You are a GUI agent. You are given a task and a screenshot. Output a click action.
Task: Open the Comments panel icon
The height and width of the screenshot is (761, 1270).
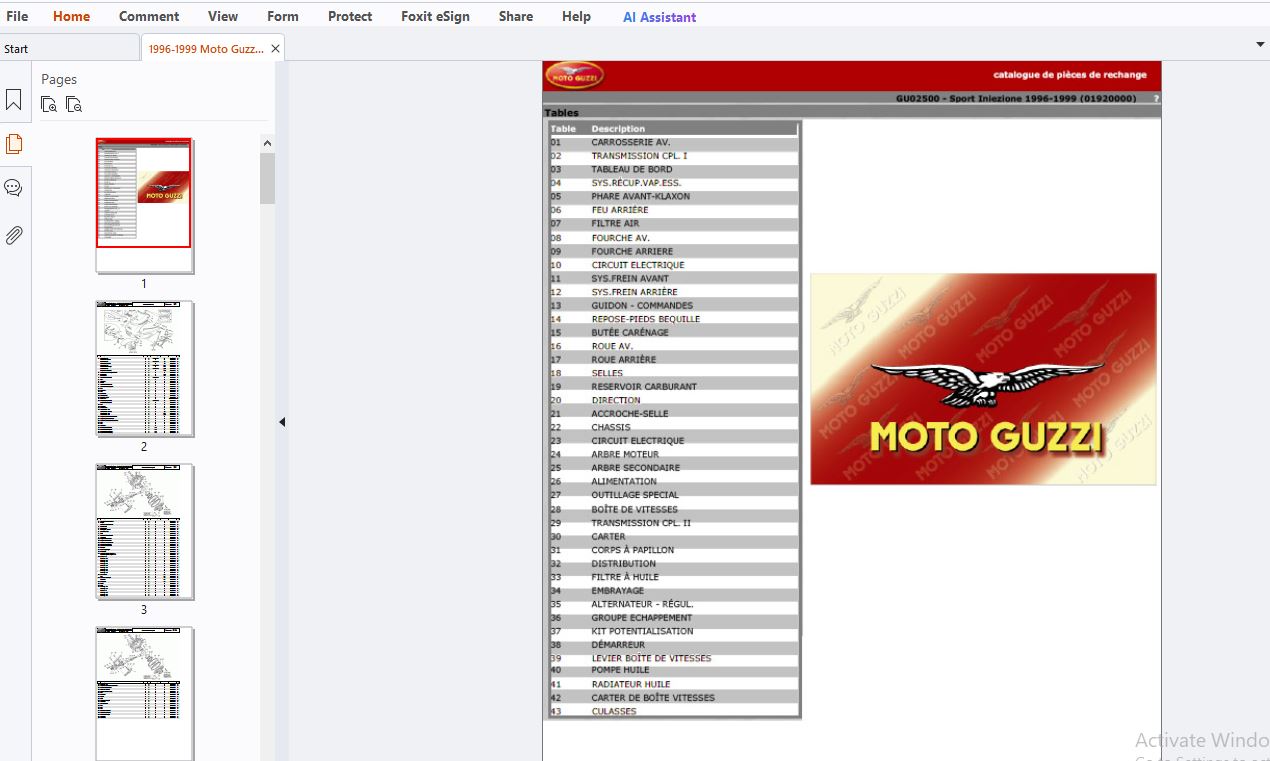pyautogui.click(x=14, y=188)
